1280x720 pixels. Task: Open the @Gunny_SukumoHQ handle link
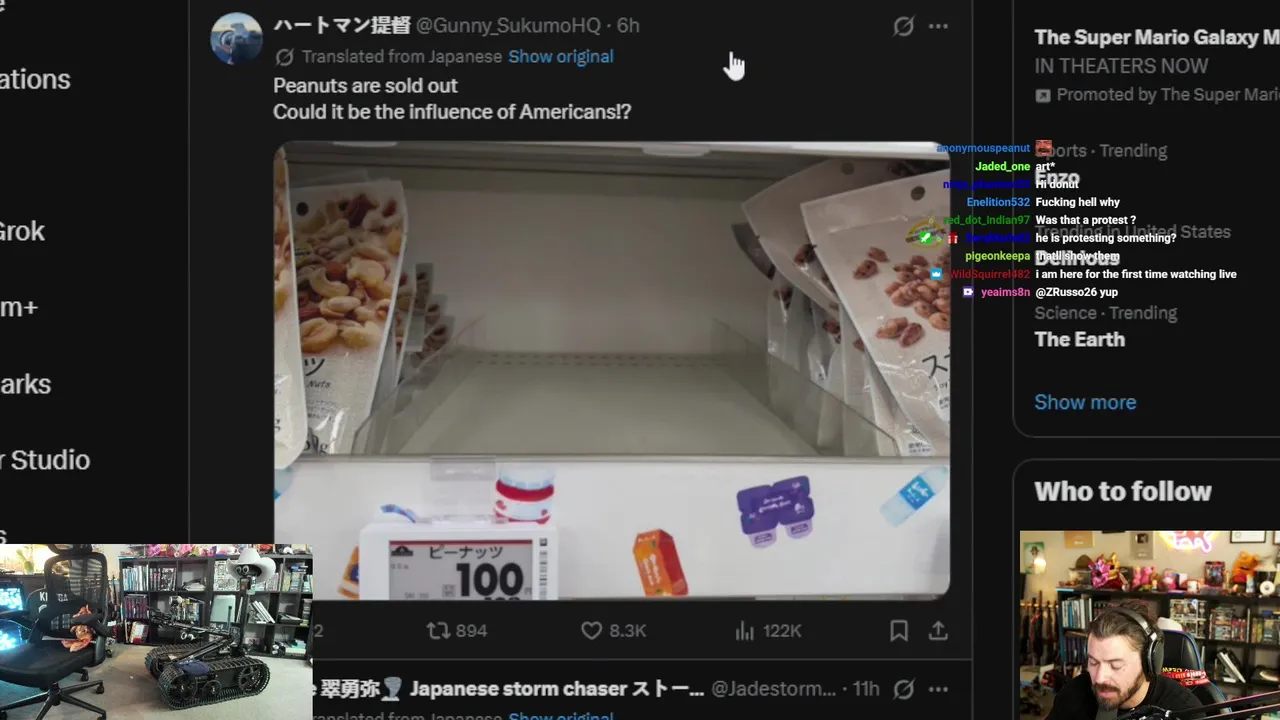click(509, 26)
